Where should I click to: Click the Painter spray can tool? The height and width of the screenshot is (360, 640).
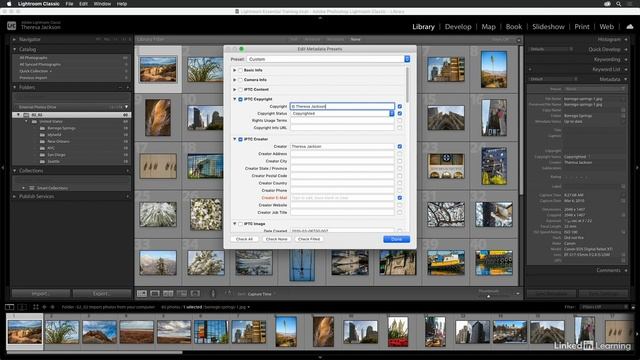213,293
